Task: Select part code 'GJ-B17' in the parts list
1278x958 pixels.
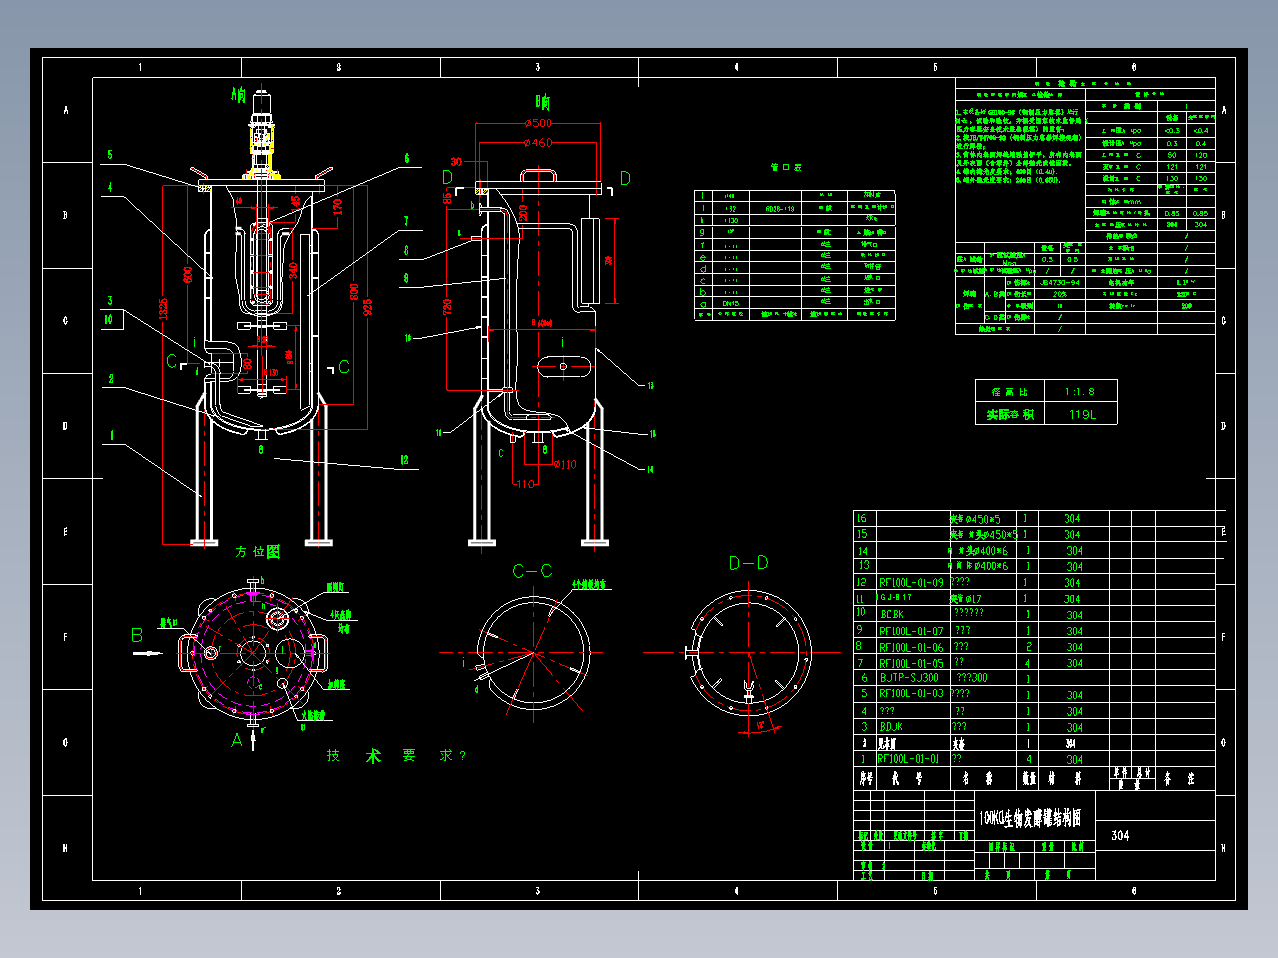Action: tap(896, 598)
